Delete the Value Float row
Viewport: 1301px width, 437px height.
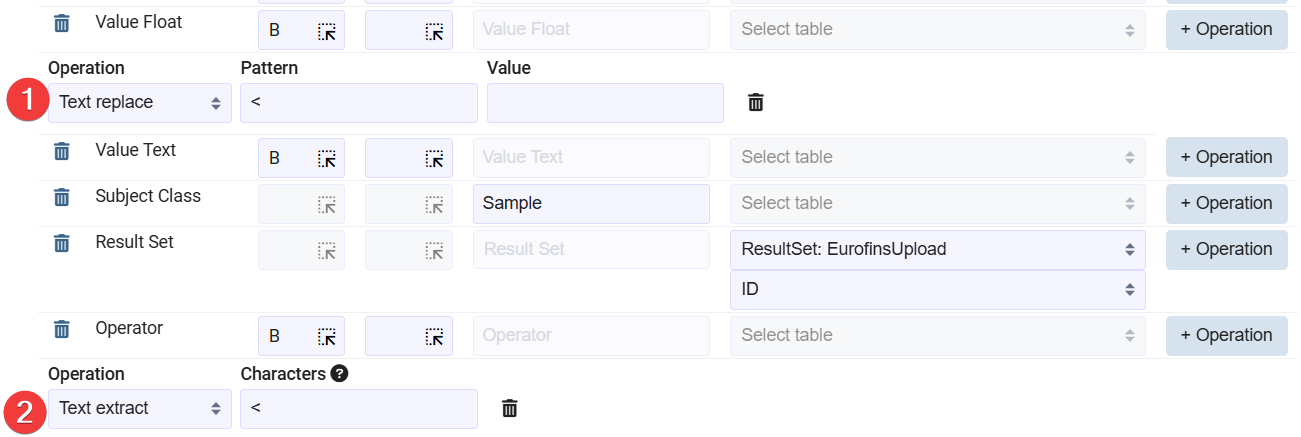click(x=62, y=23)
